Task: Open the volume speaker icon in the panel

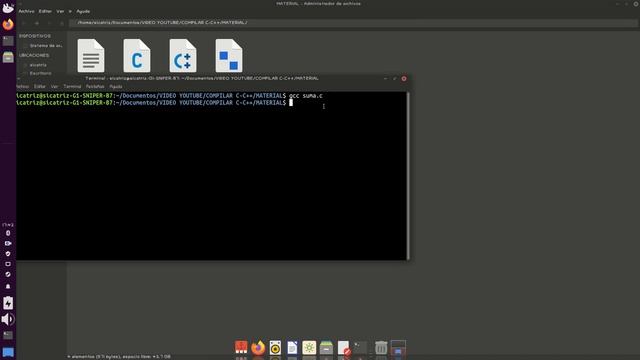Action: 8,319
